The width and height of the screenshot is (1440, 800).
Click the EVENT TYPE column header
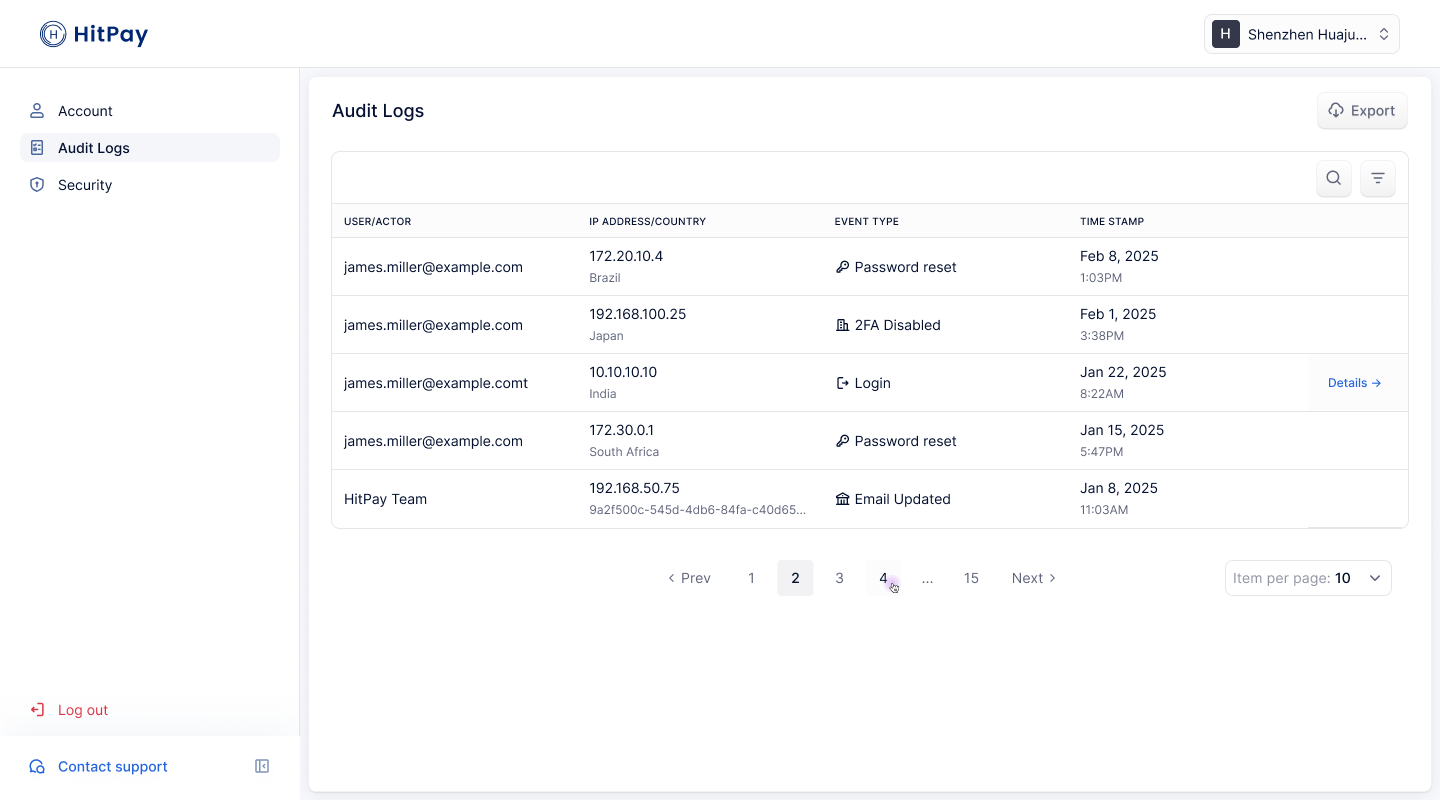(x=867, y=221)
